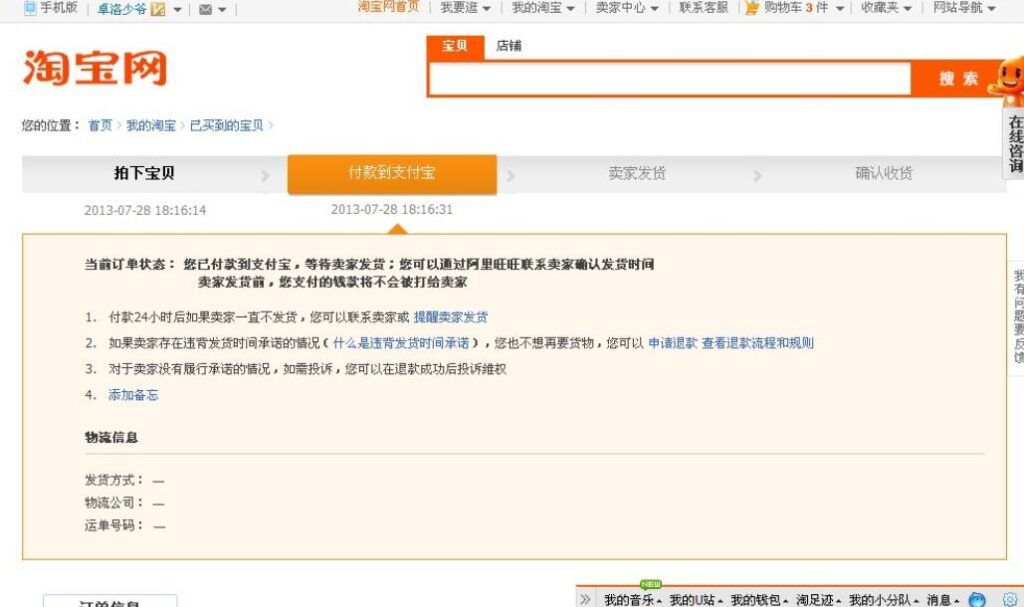Click the VIP badge icon next to username 卓洛少爷
1024x607 pixels.
point(157,9)
